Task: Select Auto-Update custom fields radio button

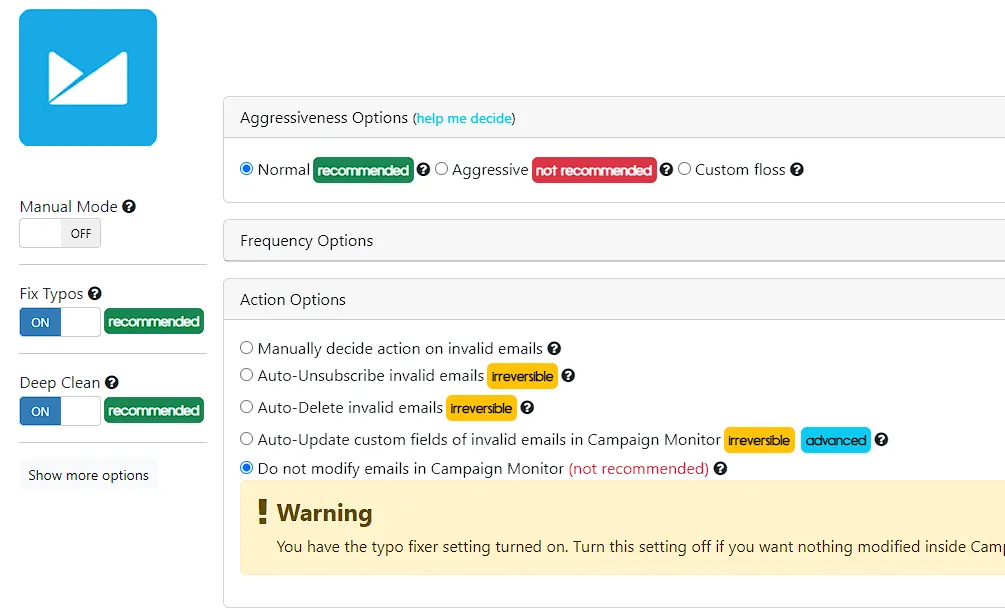Action: coord(246,439)
